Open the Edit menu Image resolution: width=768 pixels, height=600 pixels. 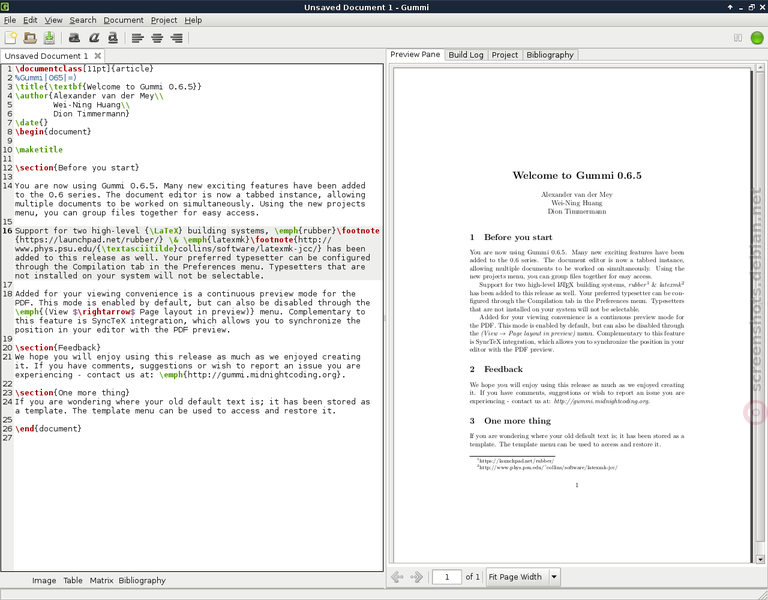click(x=30, y=20)
